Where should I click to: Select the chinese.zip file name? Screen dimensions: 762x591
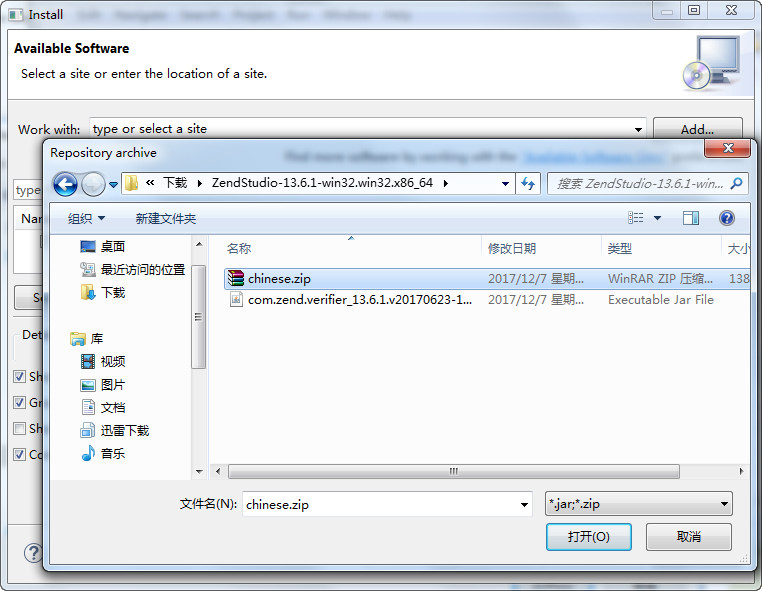(279, 278)
